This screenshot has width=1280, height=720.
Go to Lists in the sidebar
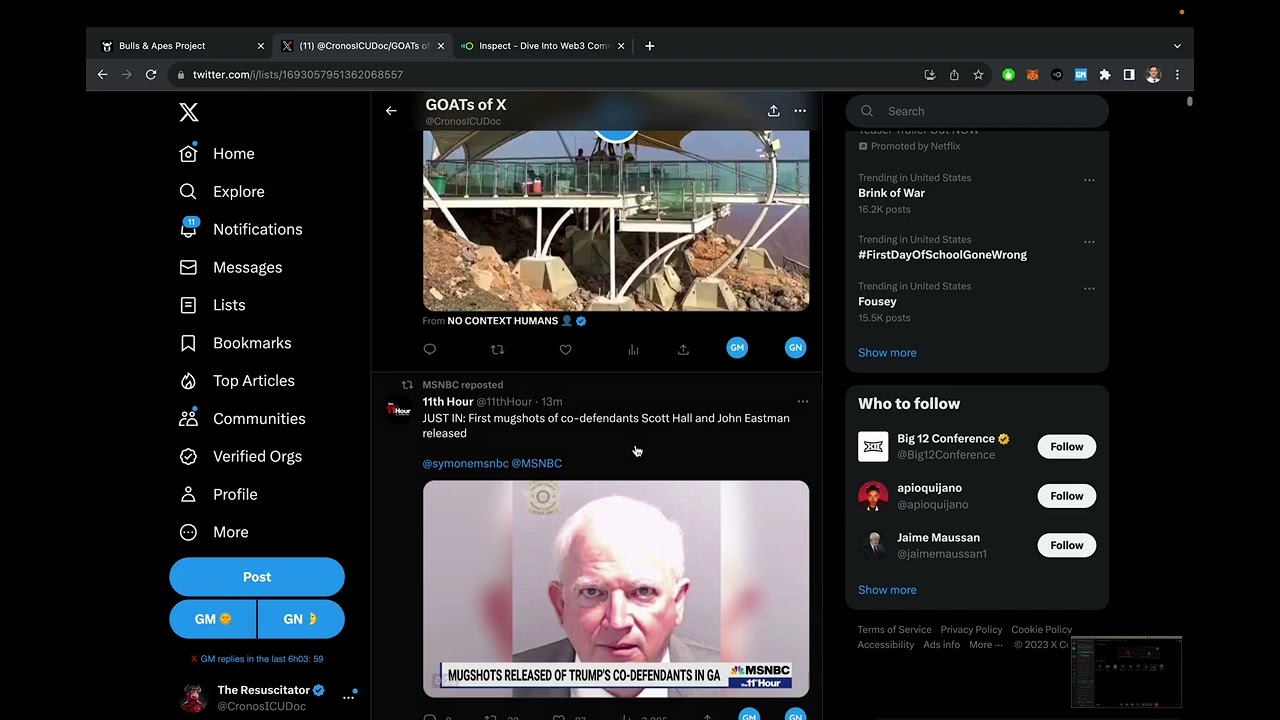[212, 305]
